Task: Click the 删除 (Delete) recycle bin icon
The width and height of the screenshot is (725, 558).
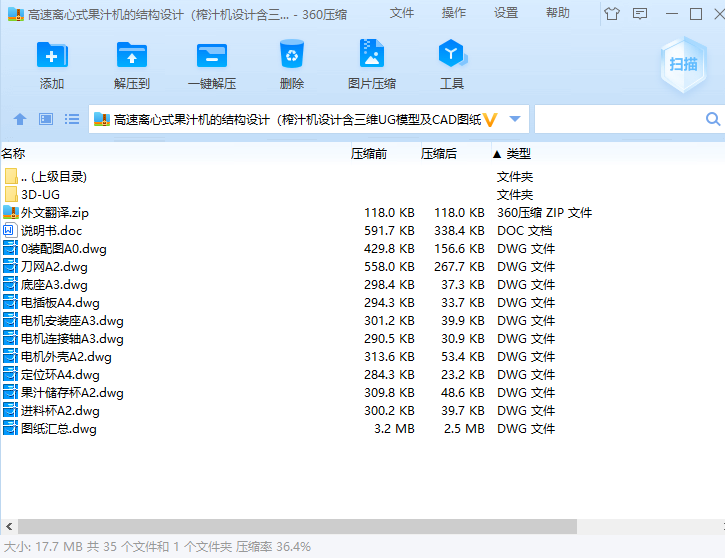Action: (292, 55)
